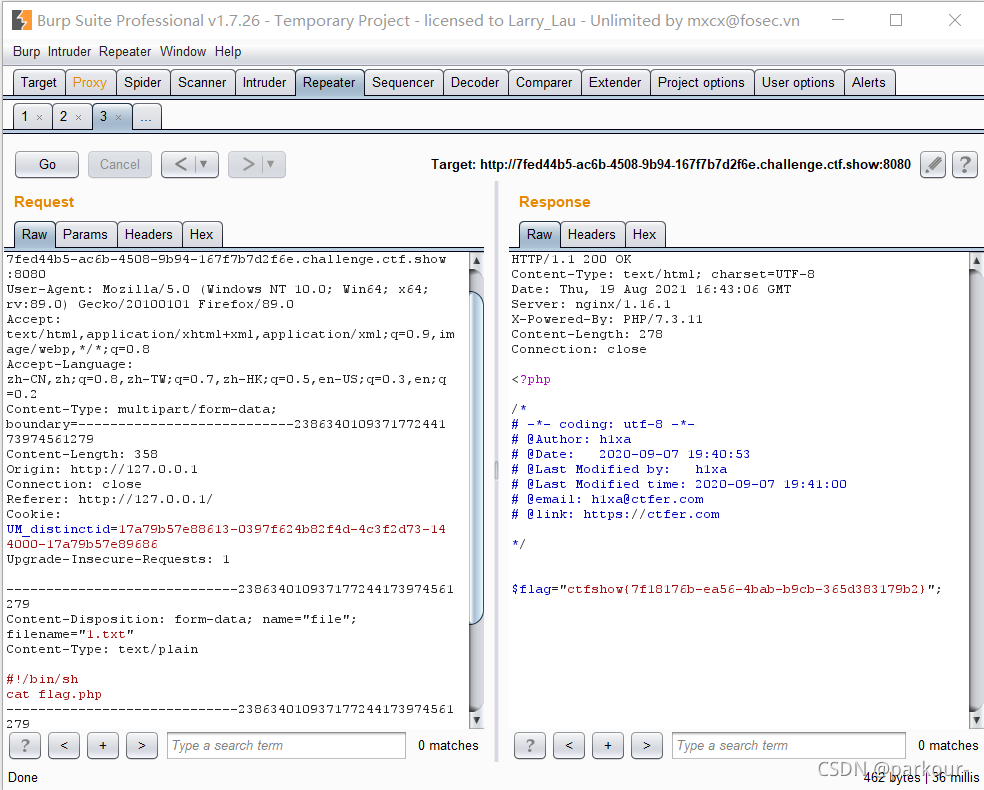Click the Cancel button
The image size is (984, 790).
(120, 164)
